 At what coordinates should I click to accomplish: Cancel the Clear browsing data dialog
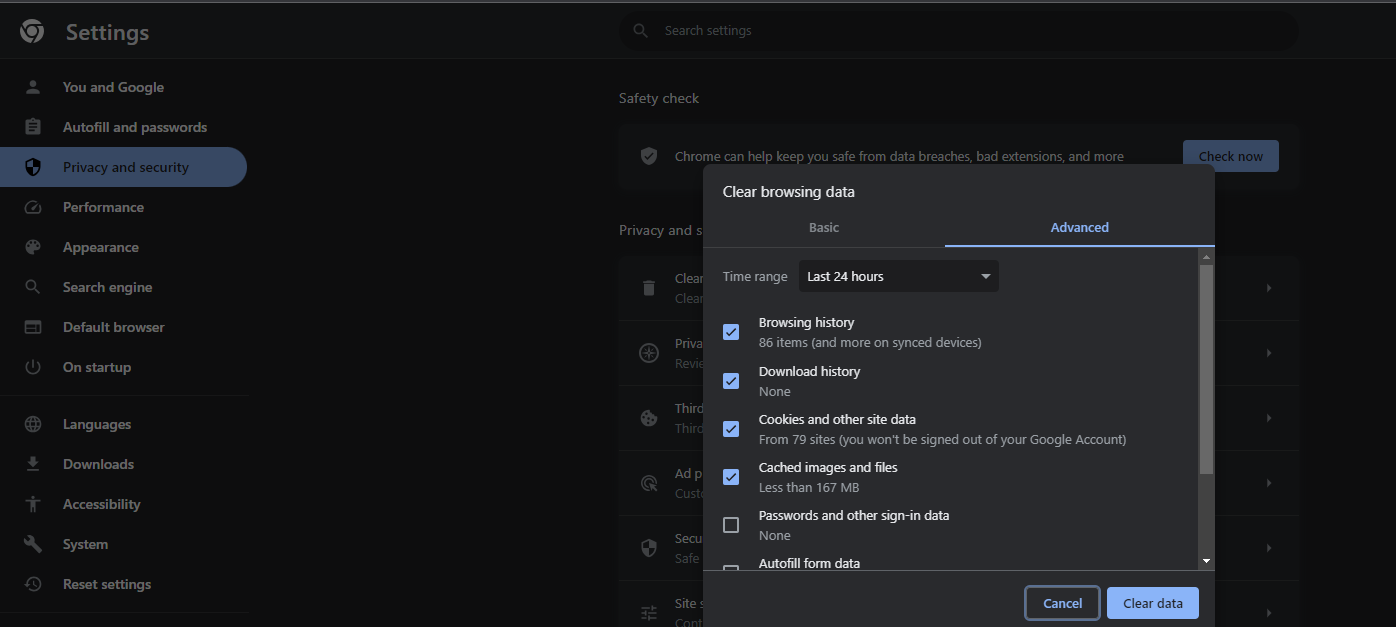pos(1062,603)
